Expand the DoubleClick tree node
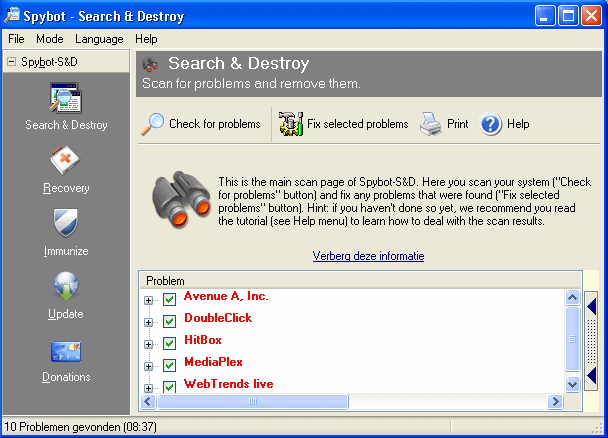Screen dimensions: 608x438 (148, 322)
